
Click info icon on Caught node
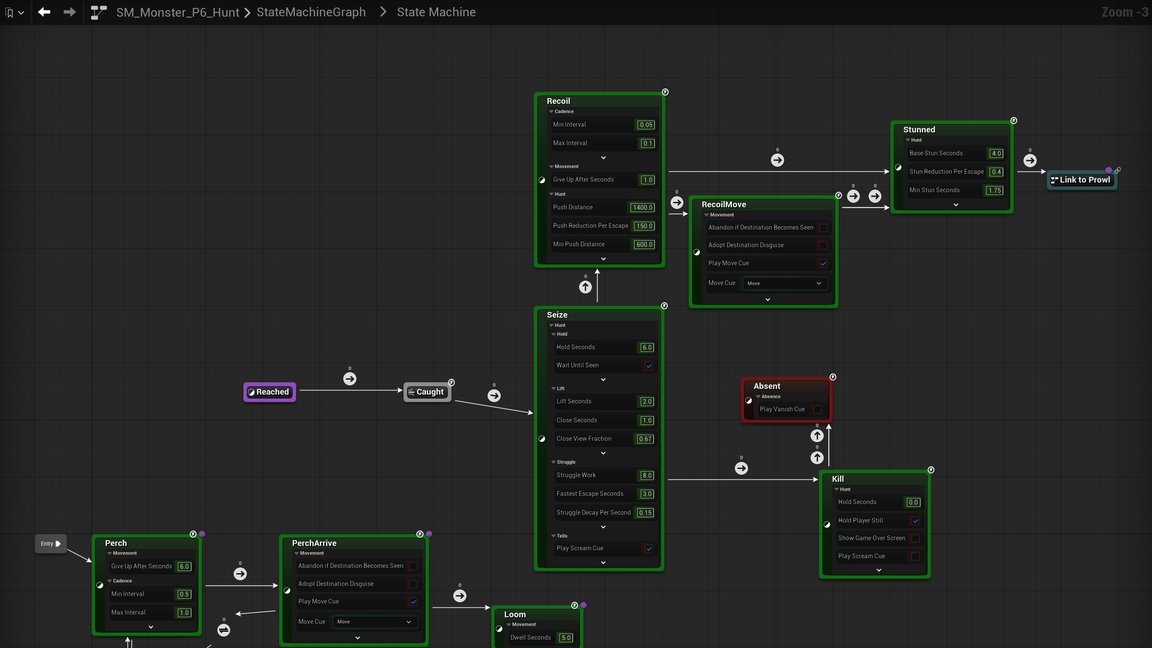coord(451,383)
